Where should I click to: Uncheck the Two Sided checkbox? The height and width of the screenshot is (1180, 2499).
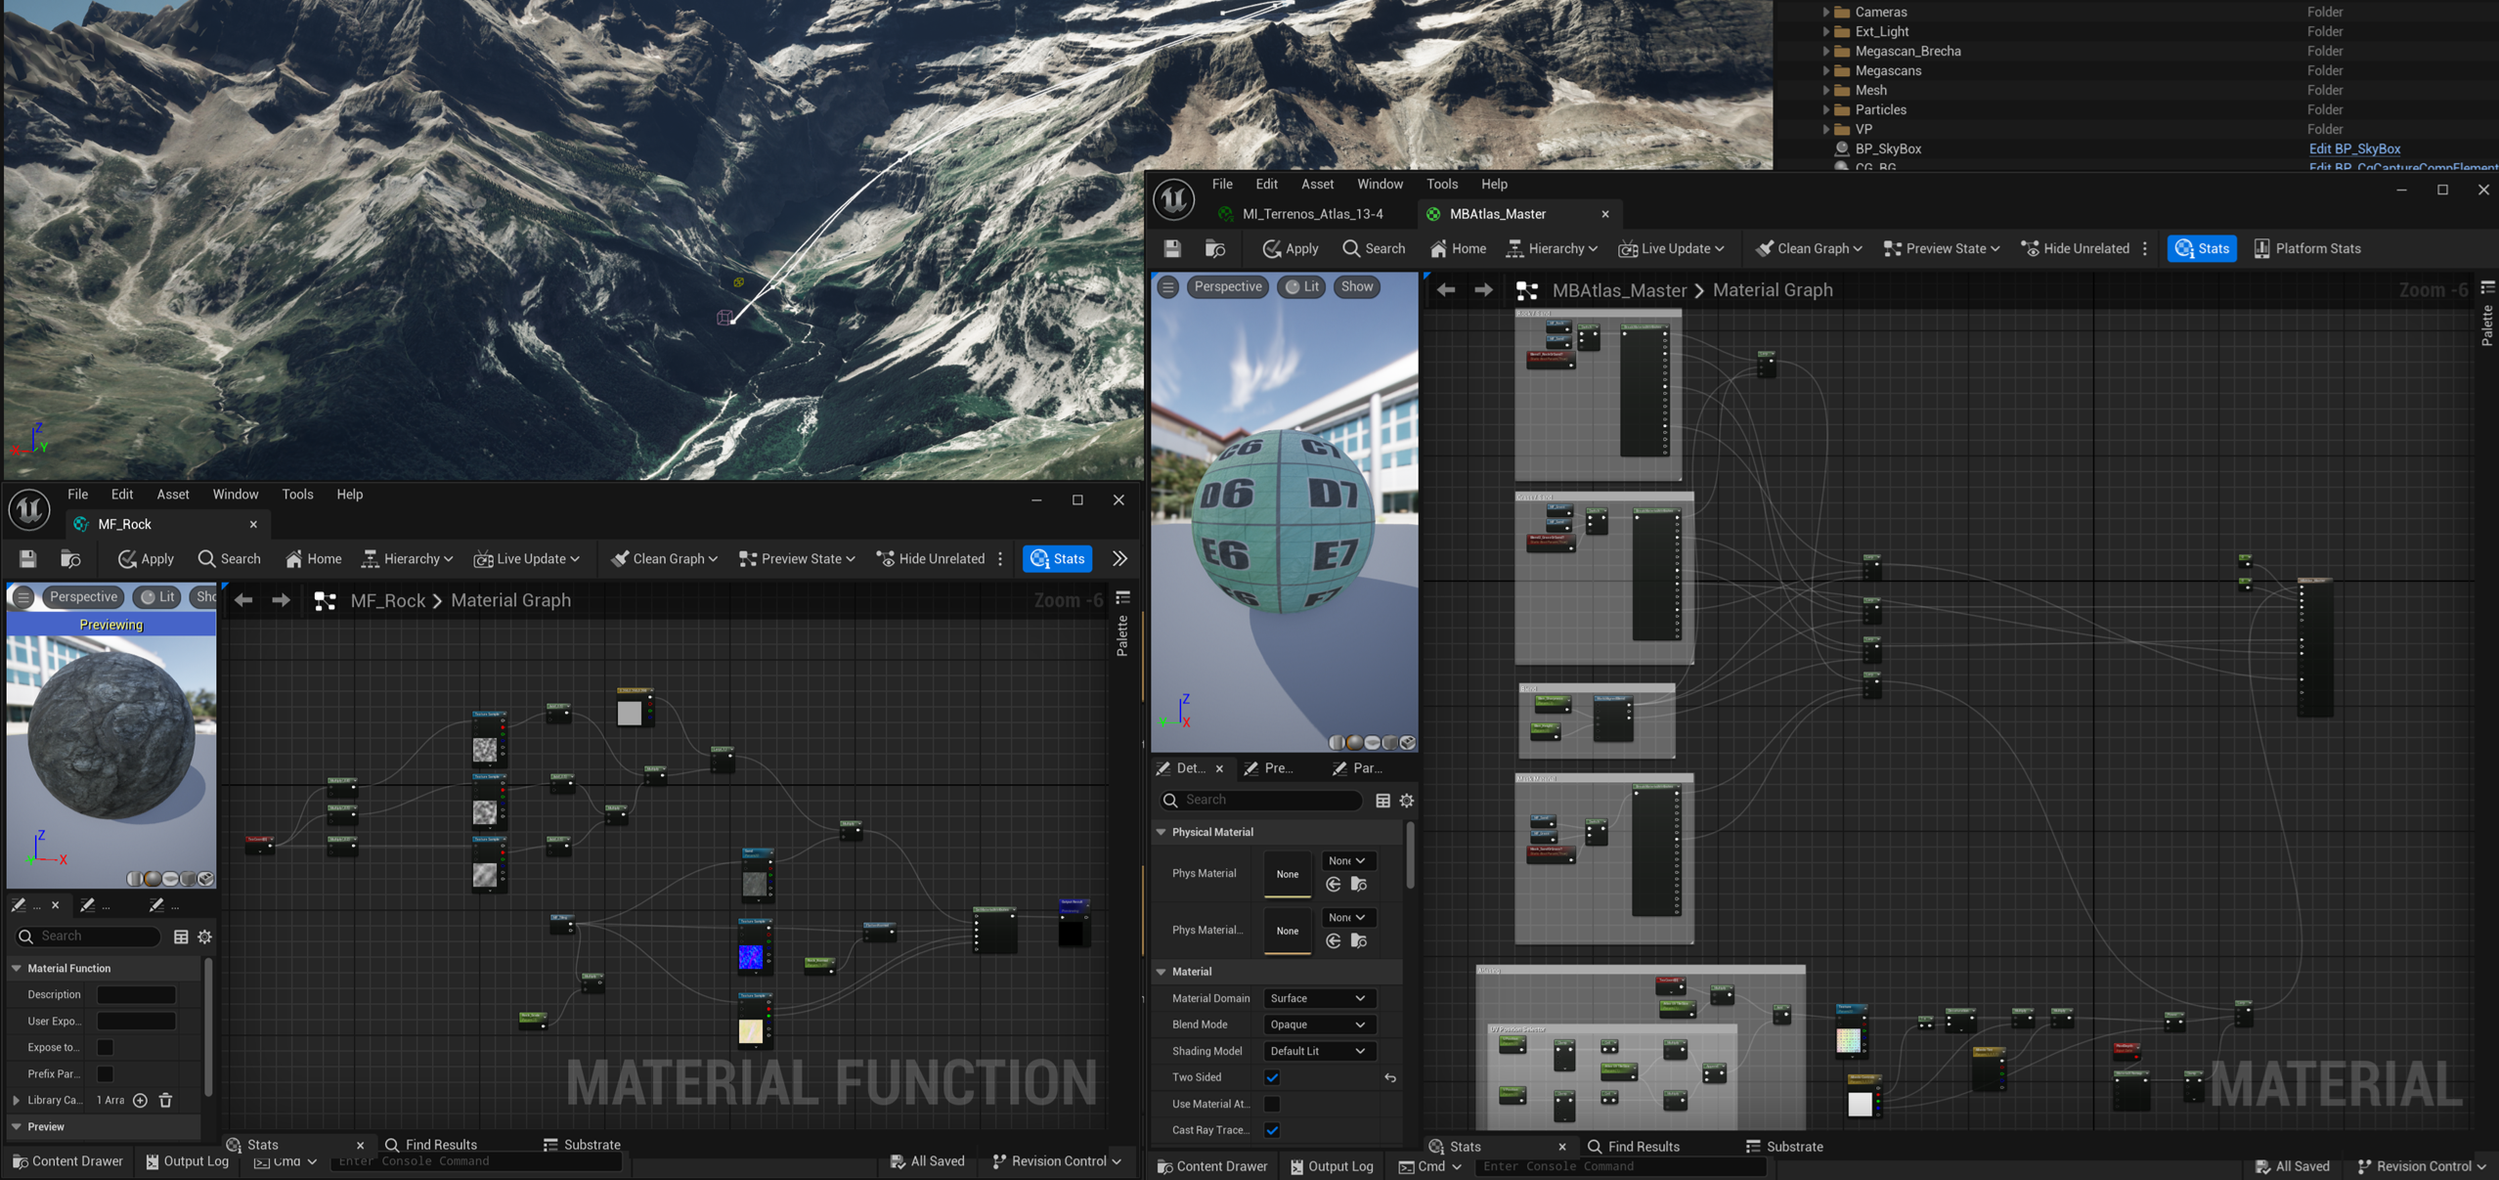click(1272, 1077)
